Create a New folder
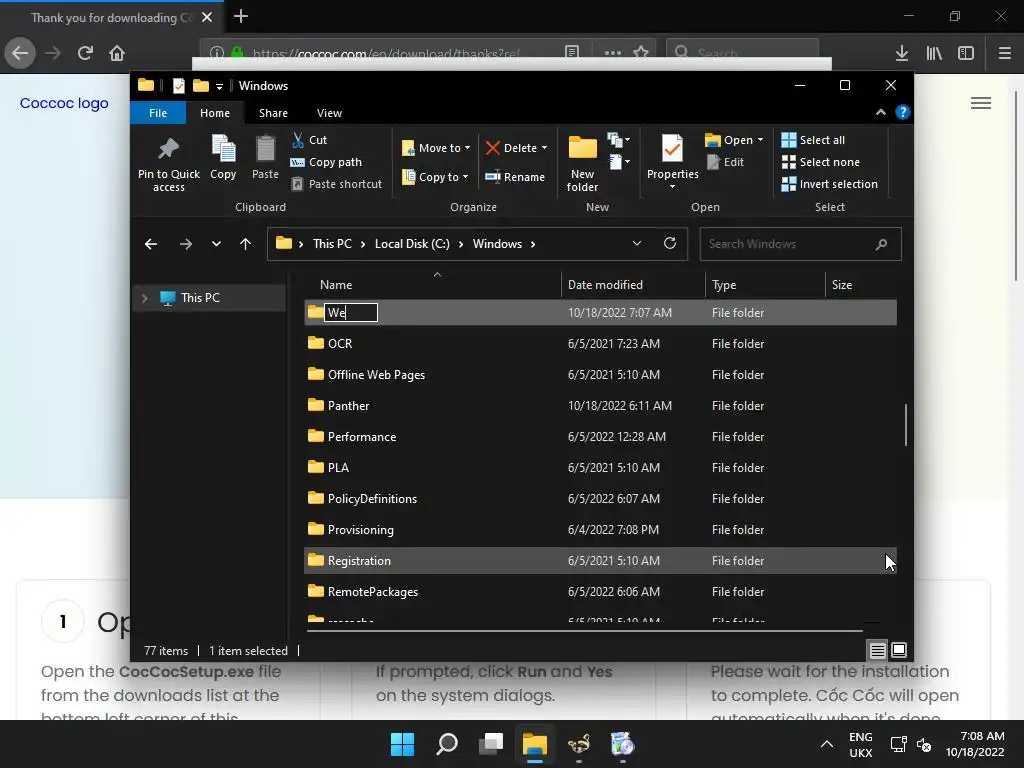Viewport: 1024px width, 768px height. click(582, 163)
